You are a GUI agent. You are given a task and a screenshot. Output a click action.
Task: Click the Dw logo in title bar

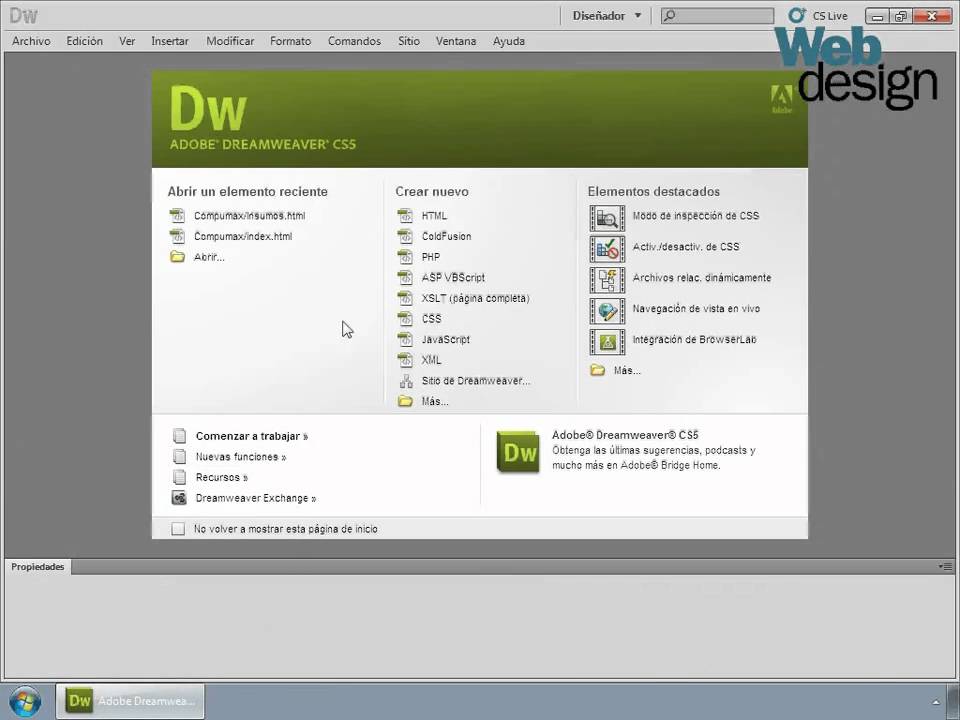[23, 15]
